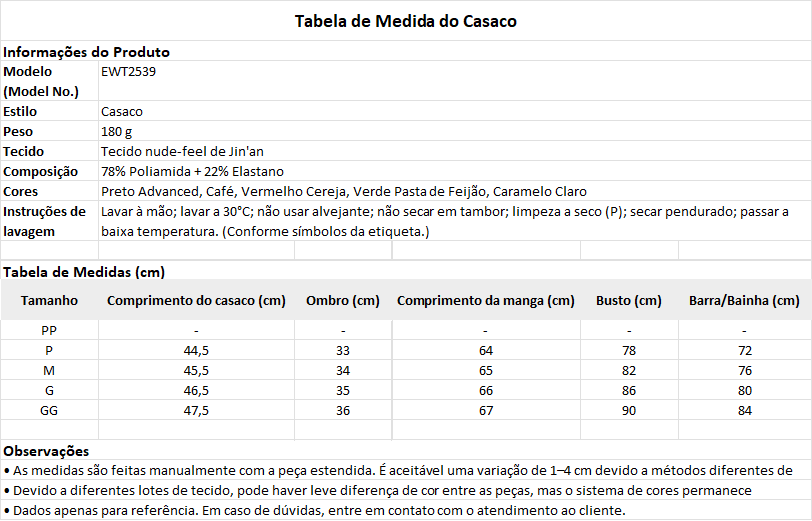The image size is (812, 521).
Task: Click the 'Comprimento do casaco (cm)' column header
Action: point(196,301)
